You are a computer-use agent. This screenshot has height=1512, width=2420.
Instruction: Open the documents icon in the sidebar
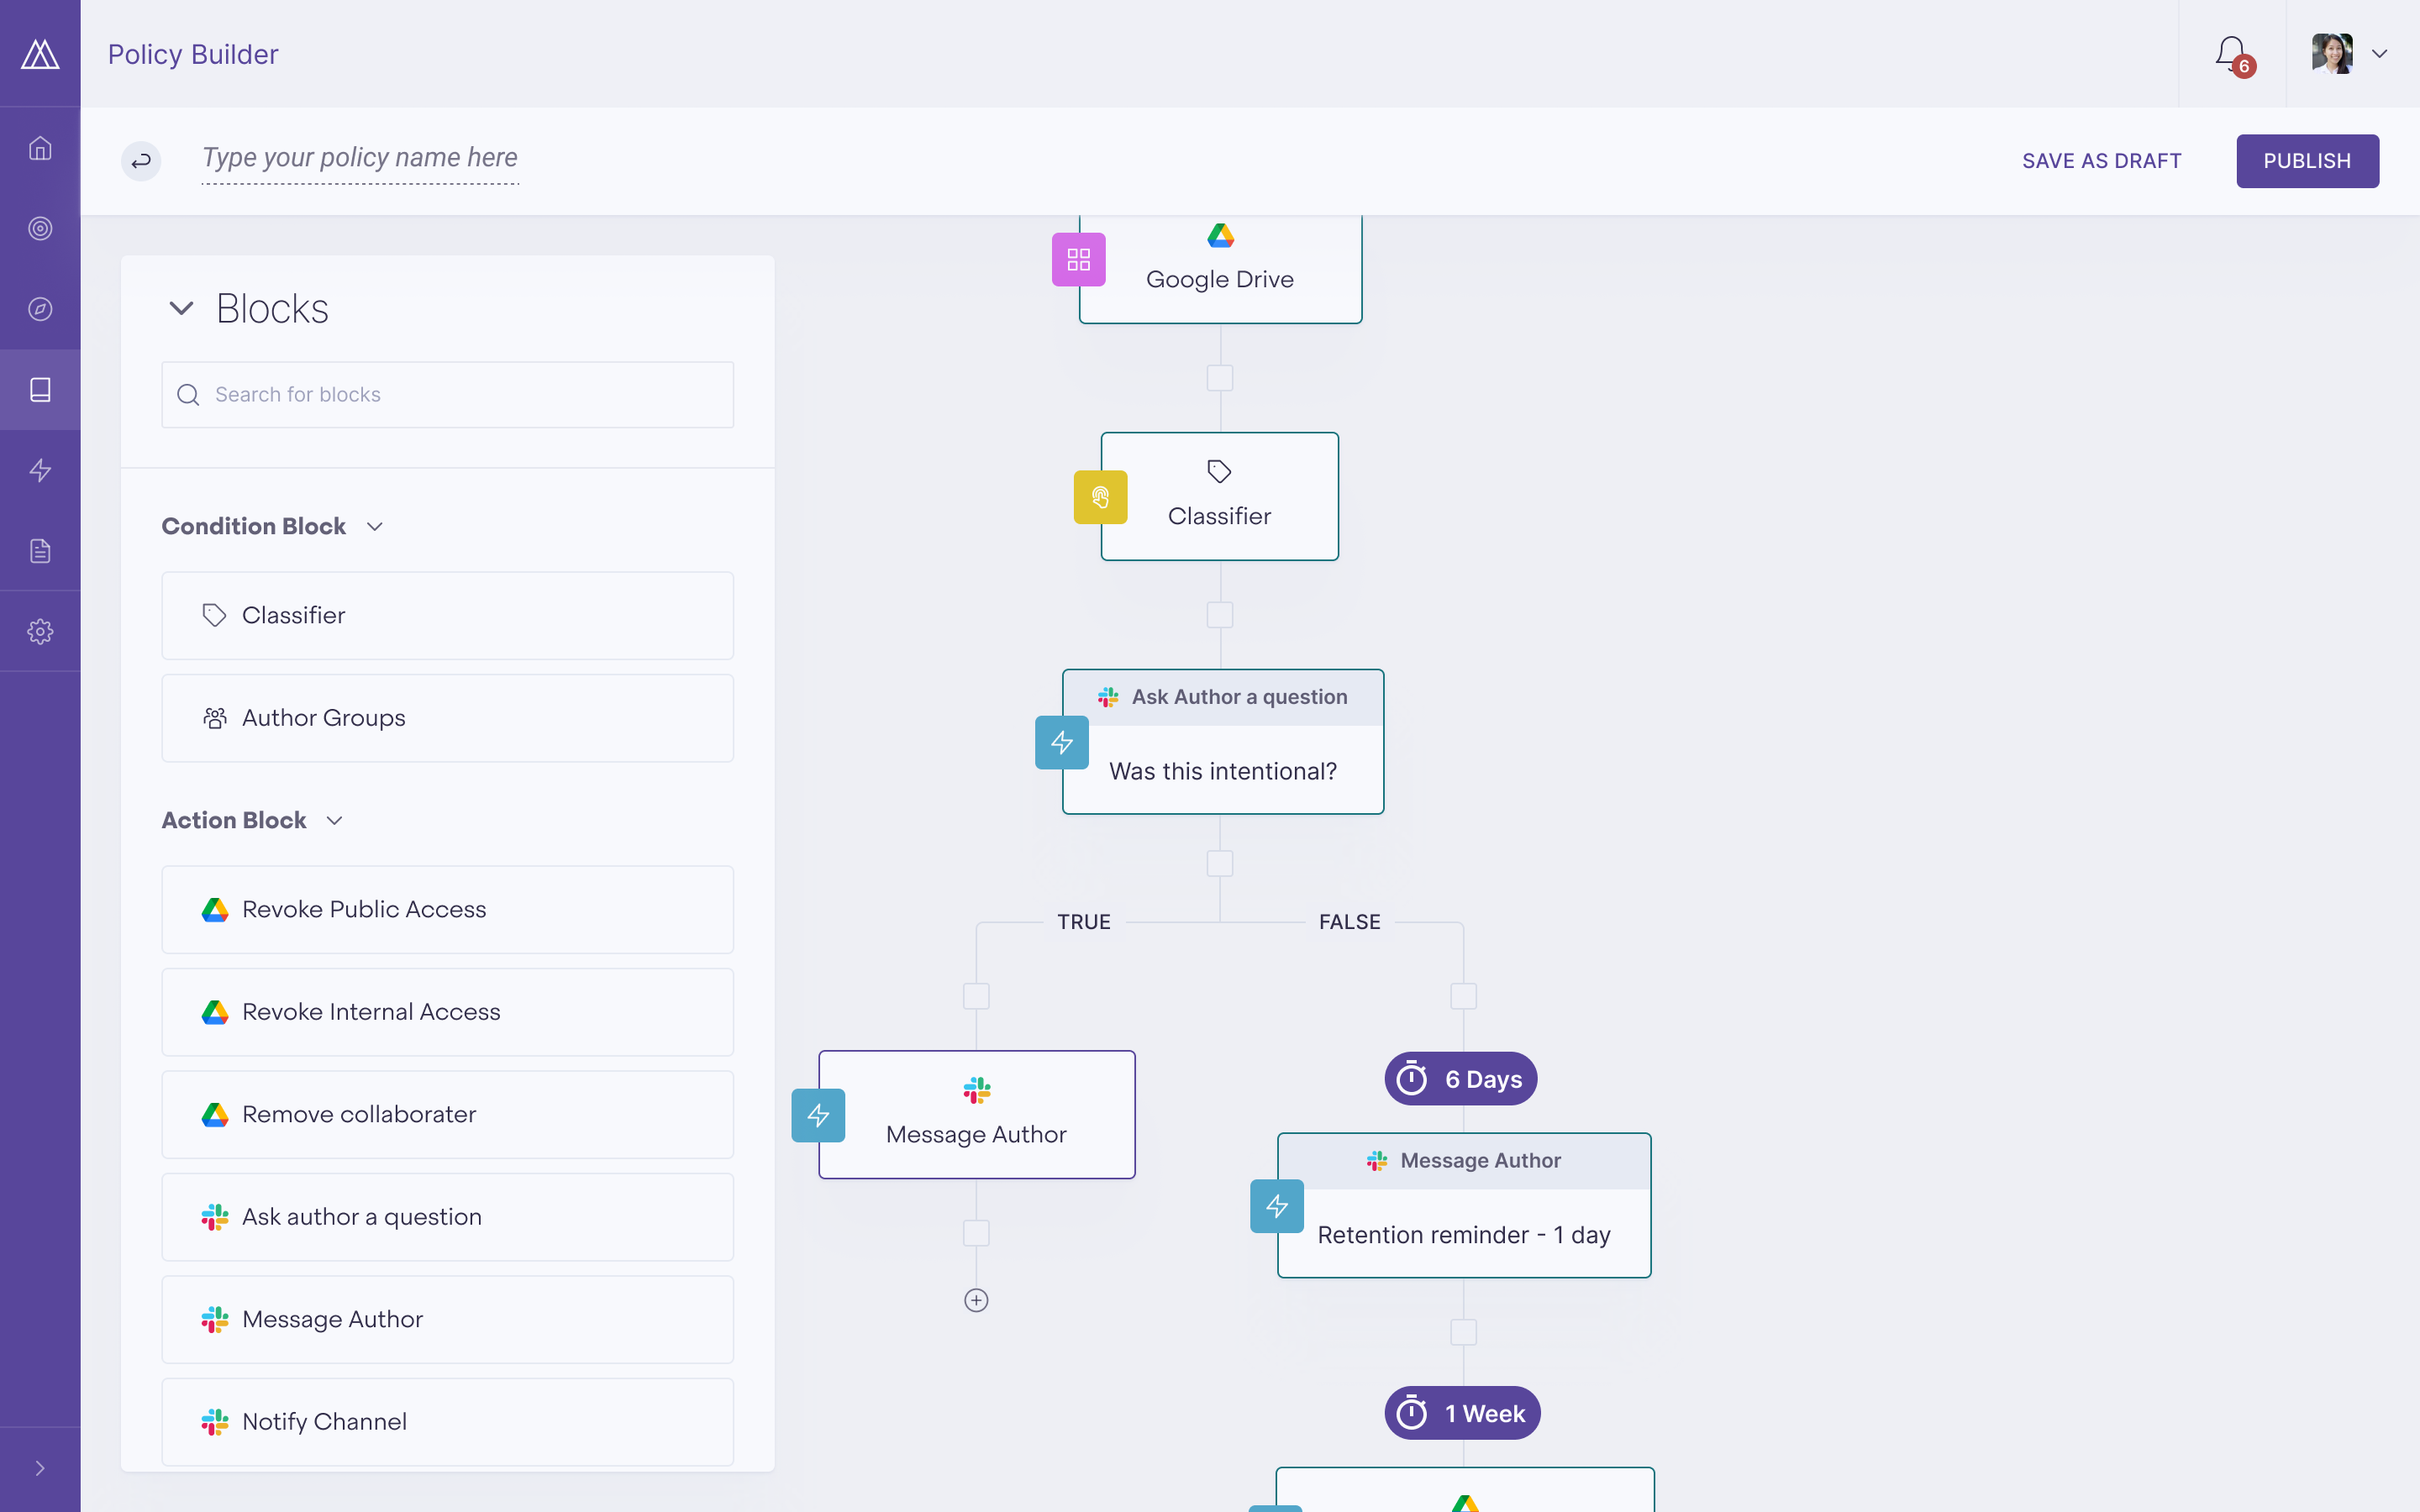[40, 549]
